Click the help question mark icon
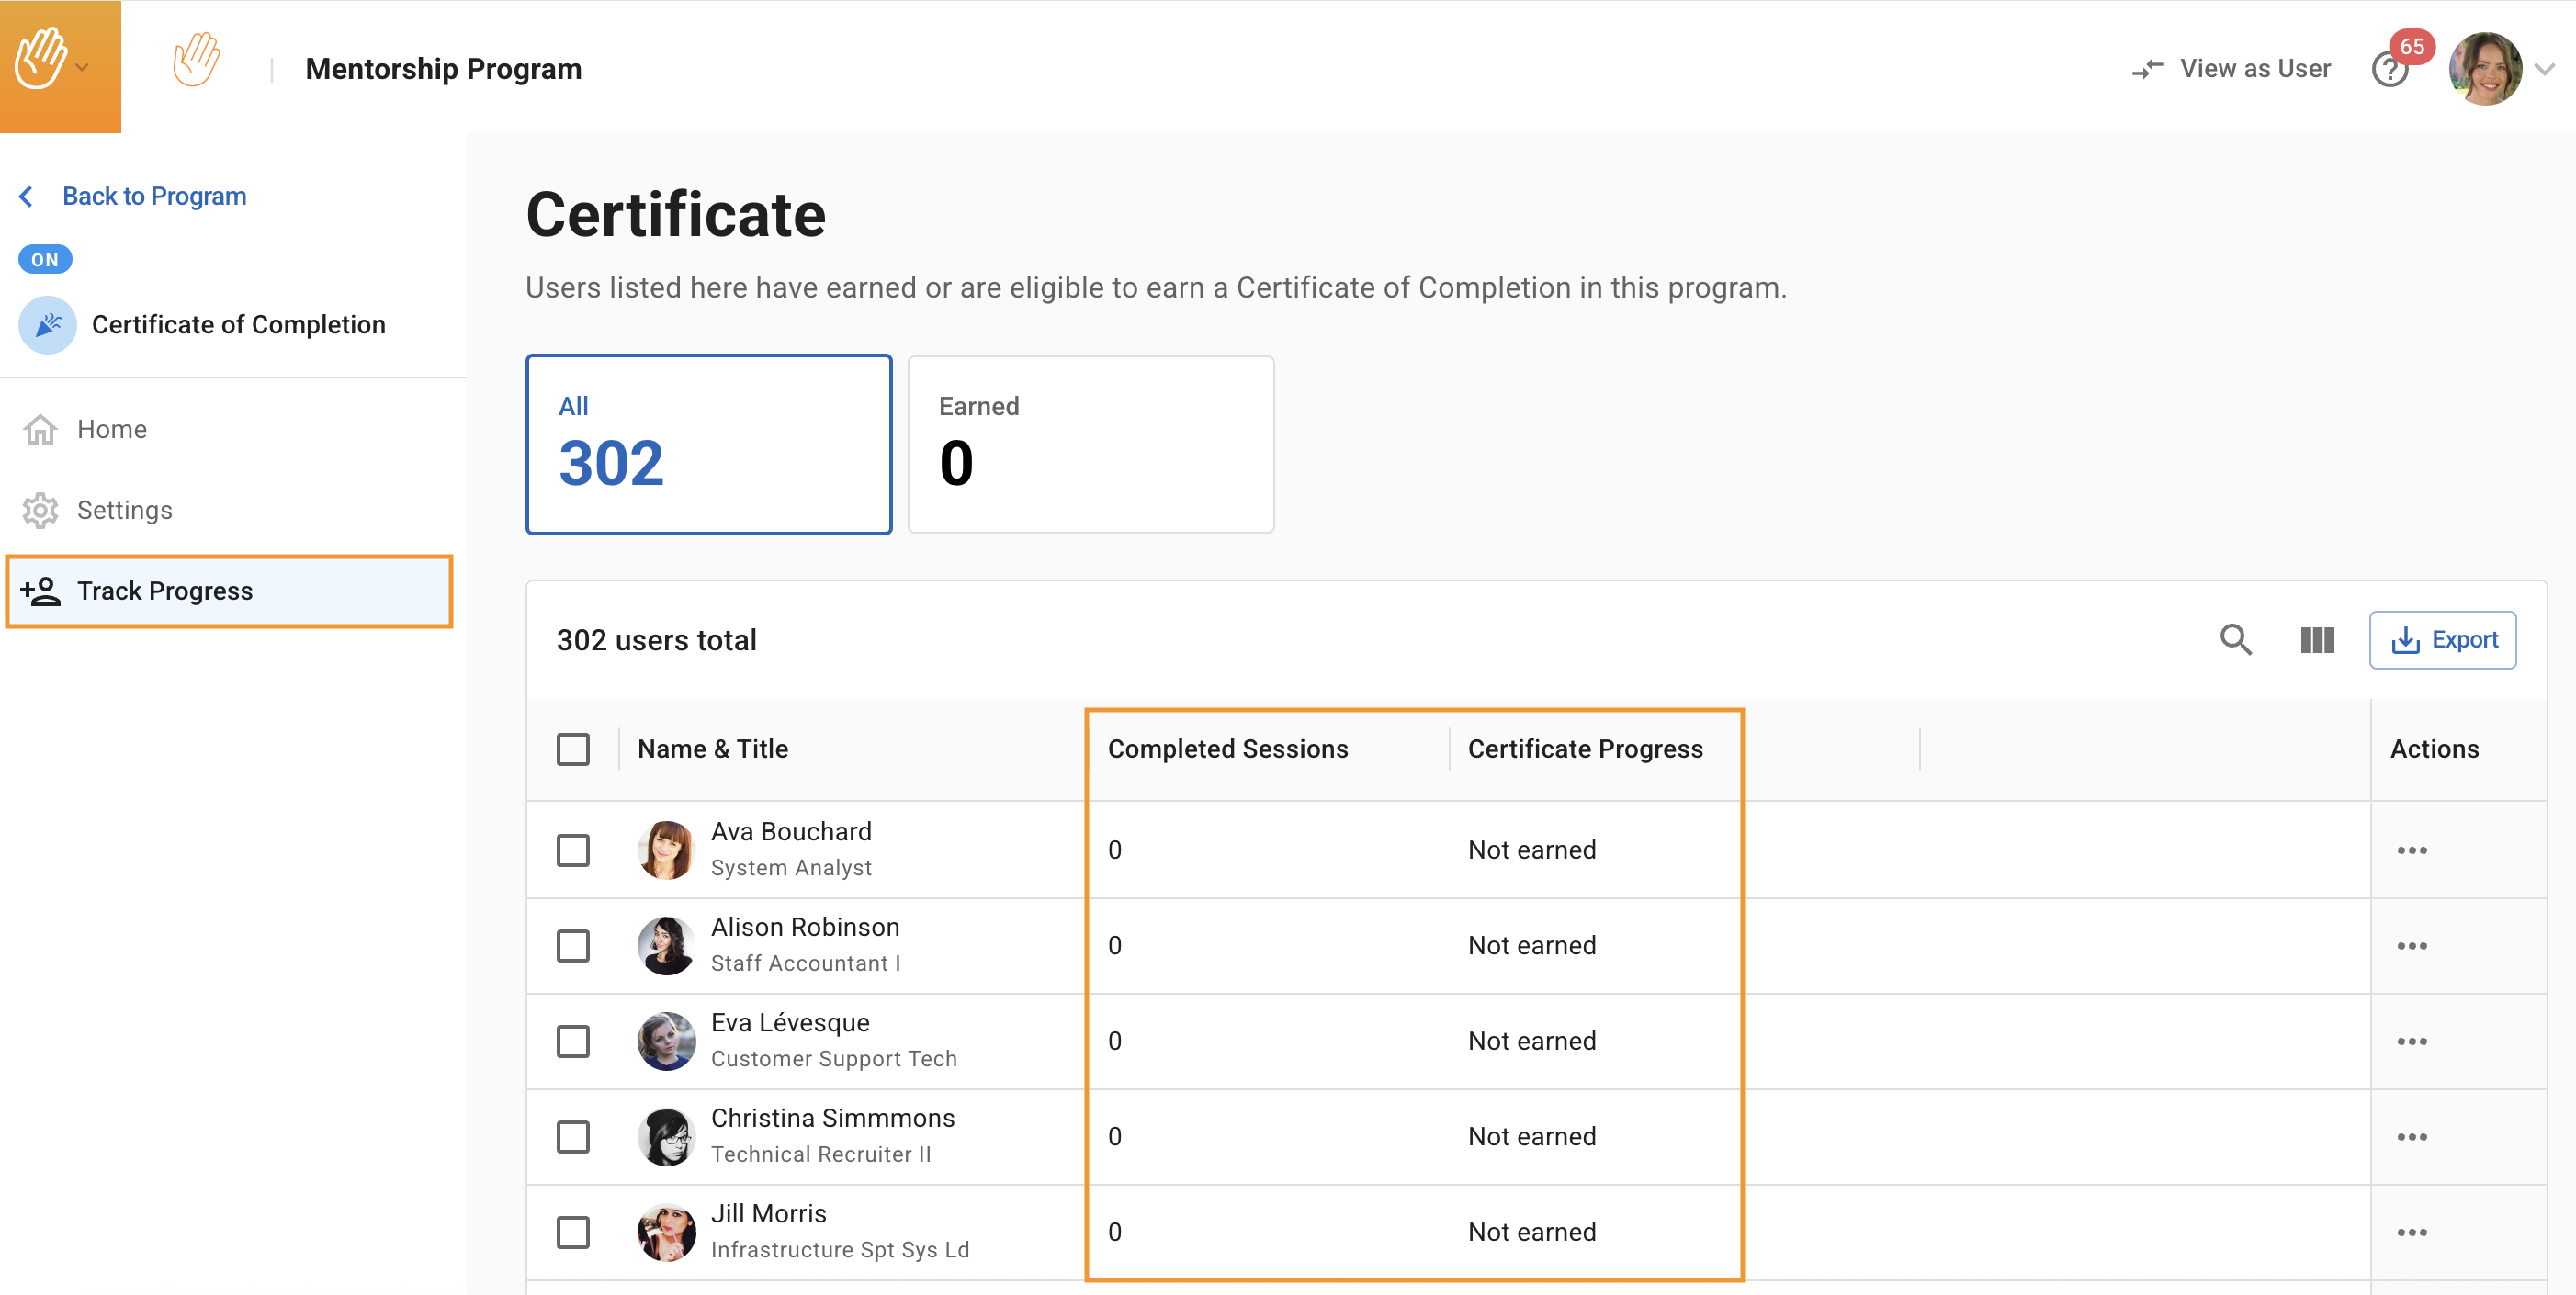The width and height of the screenshot is (2576, 1295). coord(2389,70)
